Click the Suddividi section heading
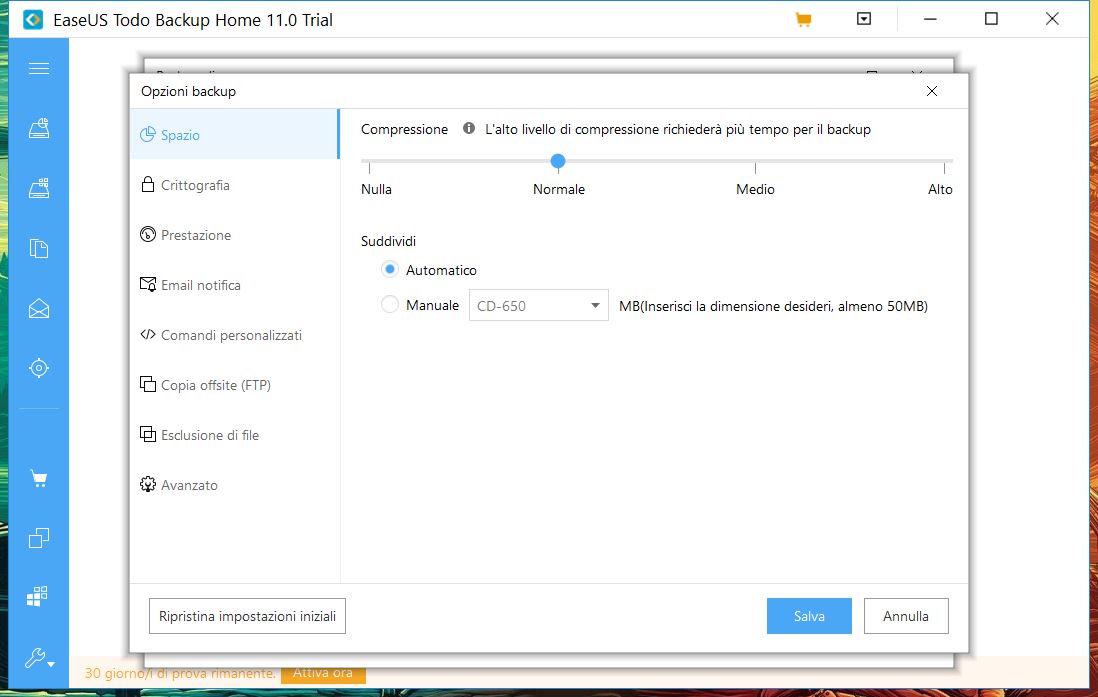Image resolution: width=1098 pixels, height=697 pixels. 388,241
